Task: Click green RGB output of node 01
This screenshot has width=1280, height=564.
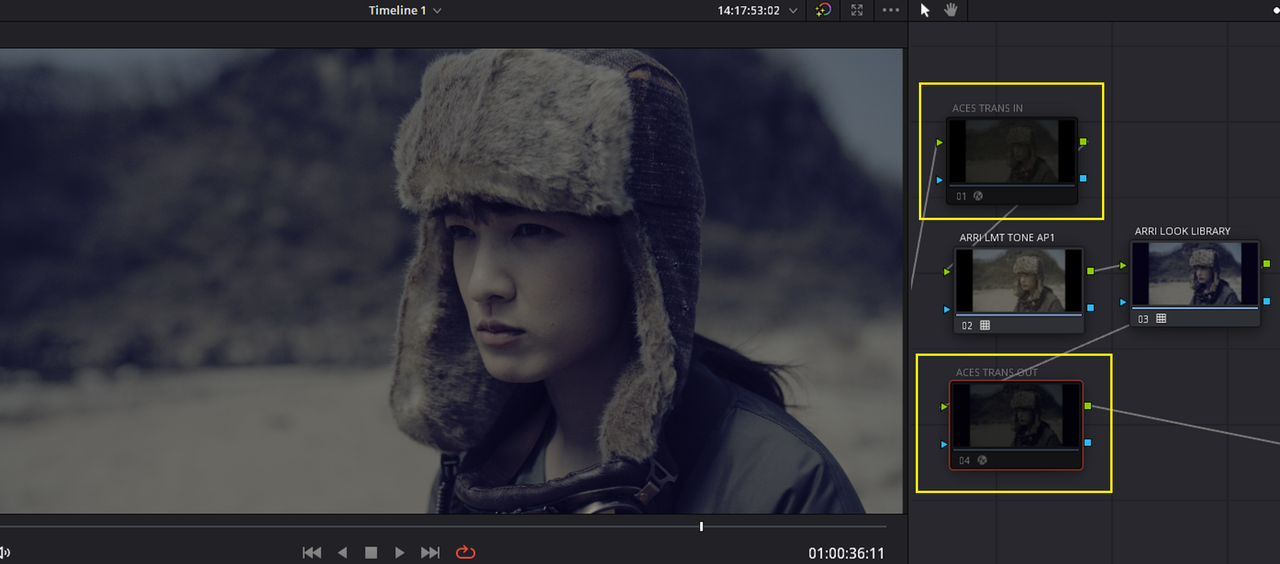Action: 1084,142
